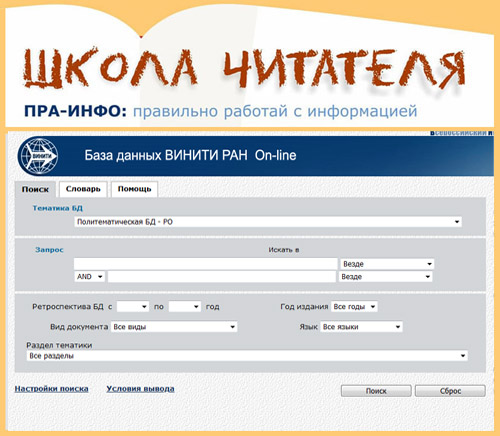The width and height of the screenshot is (500, 436).
Task: Expand the Тематика БД dropdown
Action: (x=268, y=222)
